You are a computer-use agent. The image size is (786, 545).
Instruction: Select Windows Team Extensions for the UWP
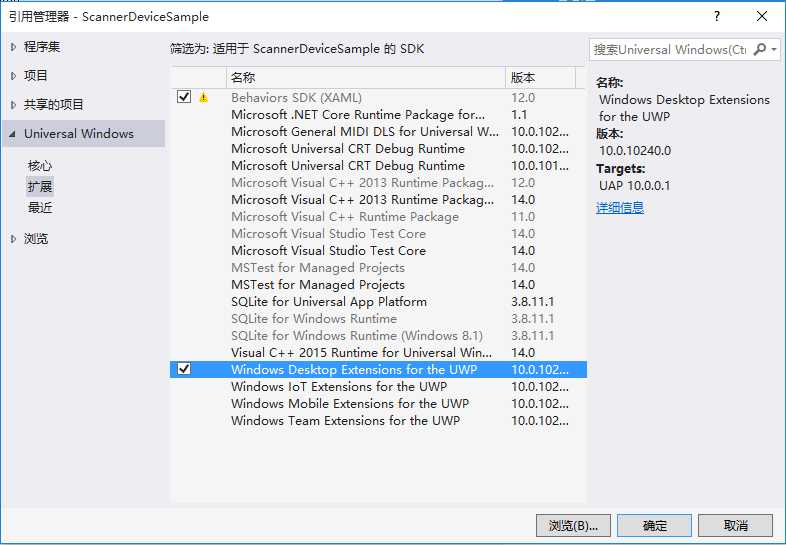[378, 421]
